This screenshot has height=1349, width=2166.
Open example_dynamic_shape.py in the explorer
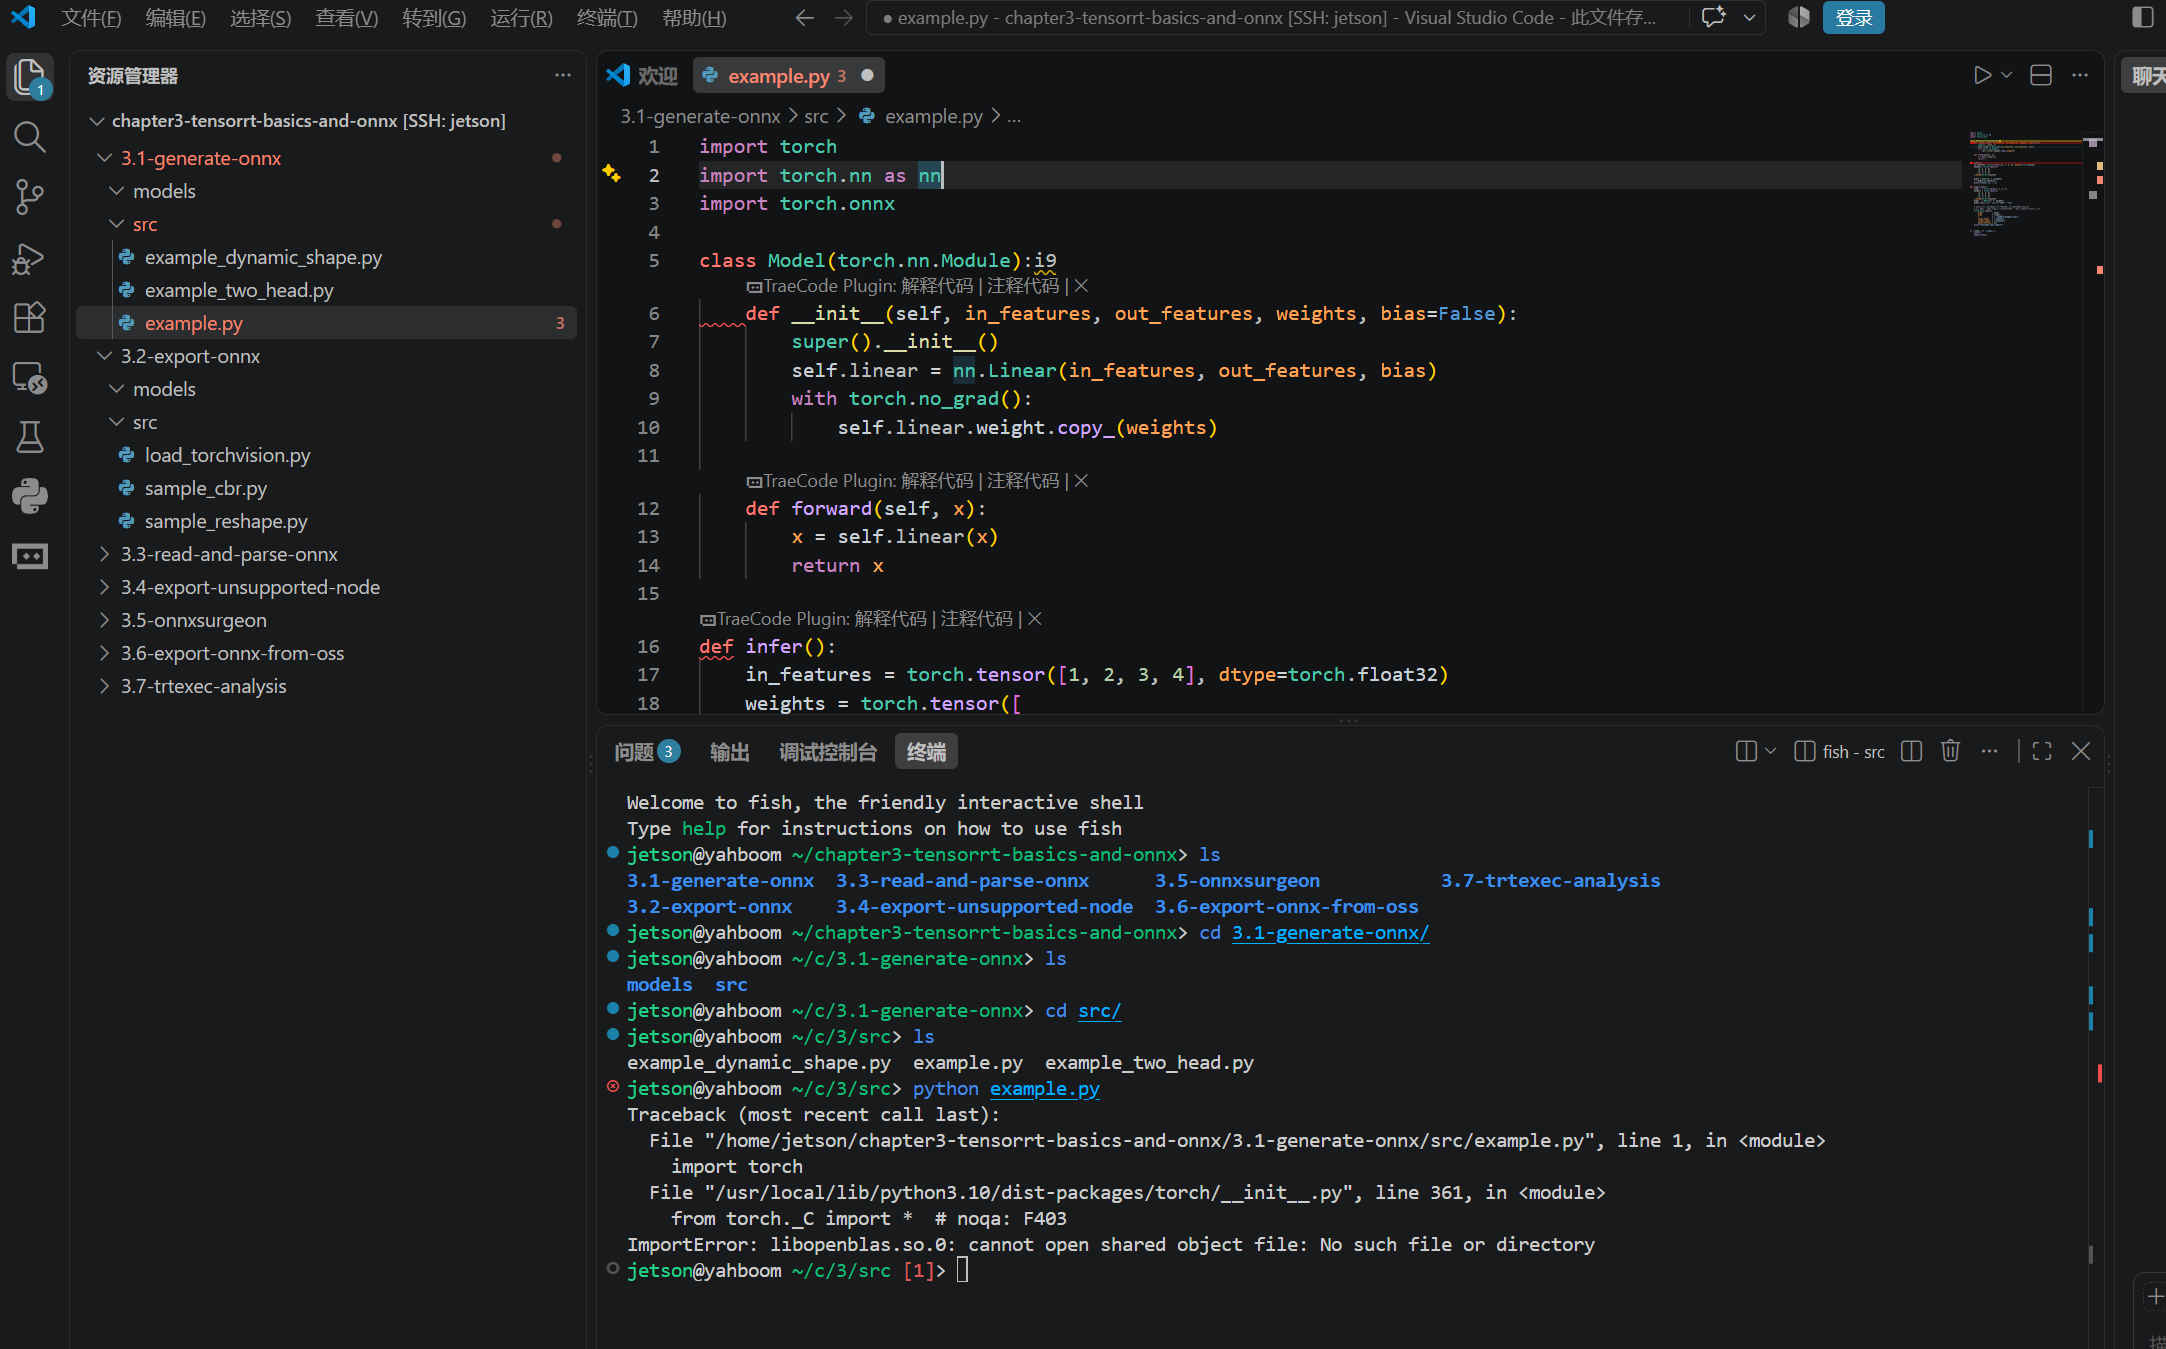coord(326,257)
